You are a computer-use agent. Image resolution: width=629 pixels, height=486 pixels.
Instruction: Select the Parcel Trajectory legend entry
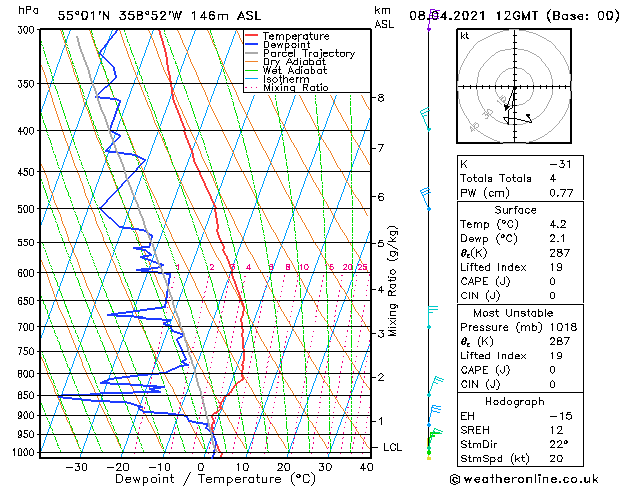coord(300,53)
